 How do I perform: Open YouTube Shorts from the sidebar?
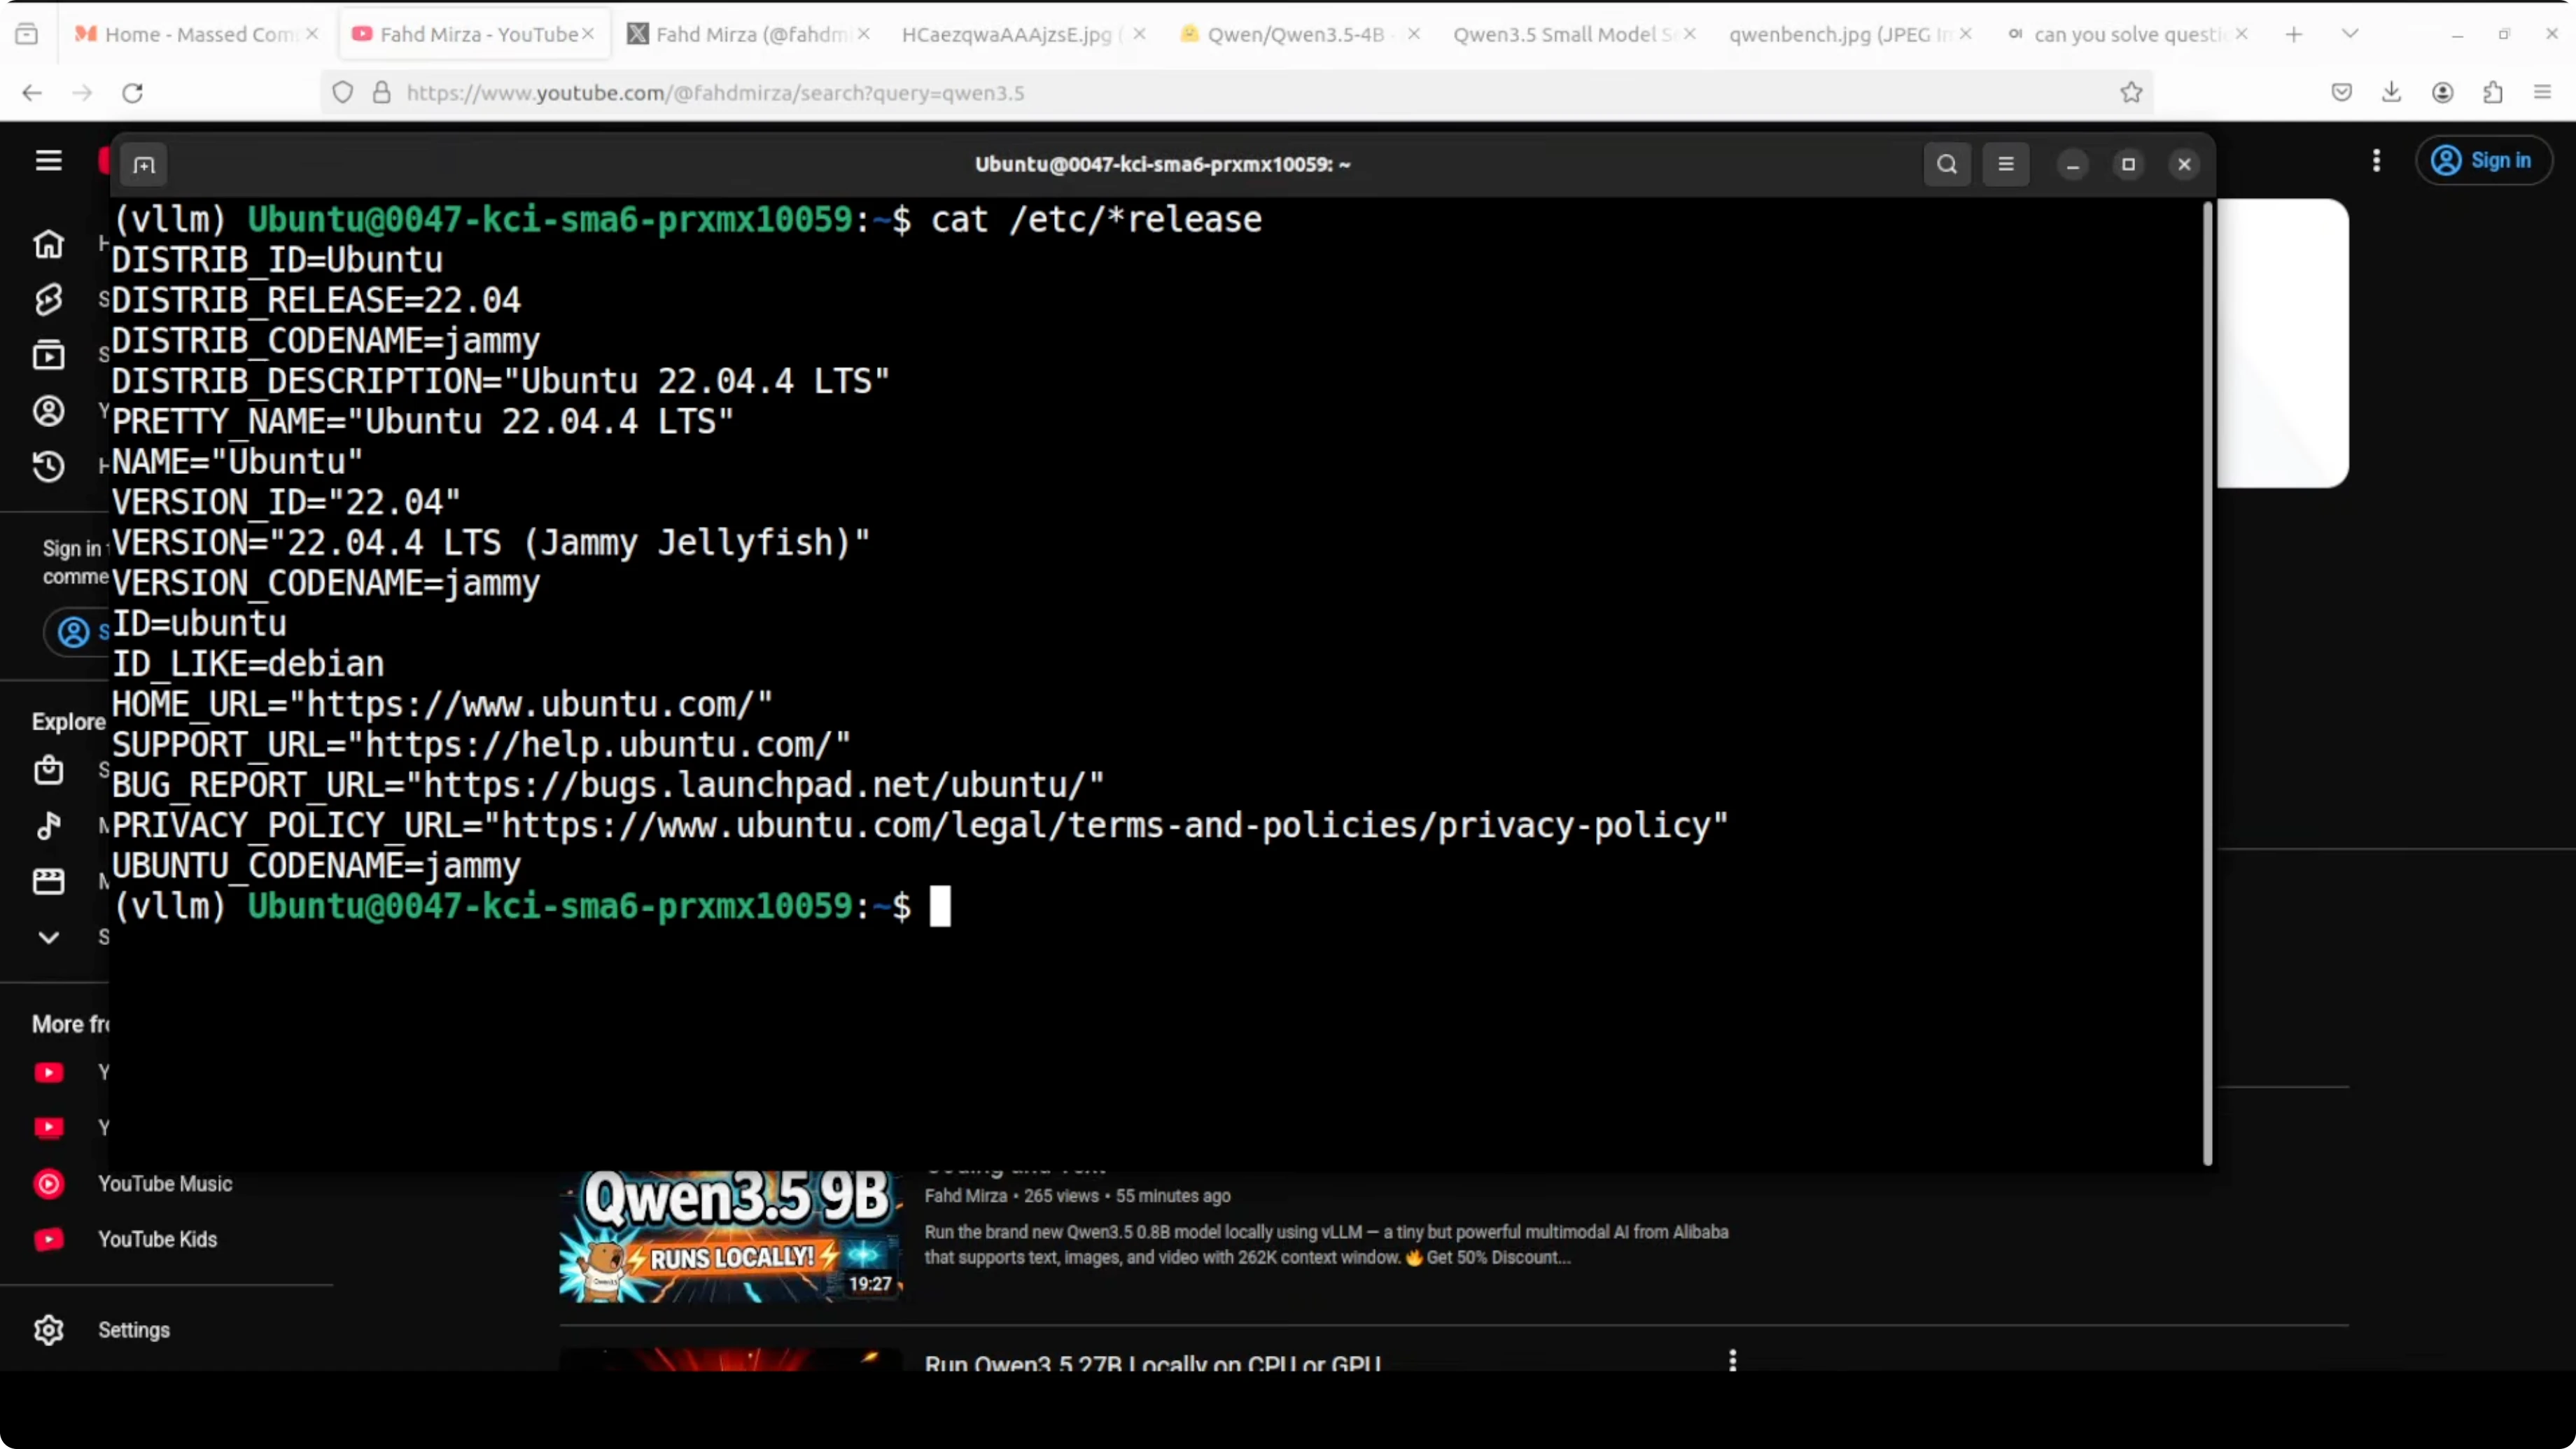[48, 299]
